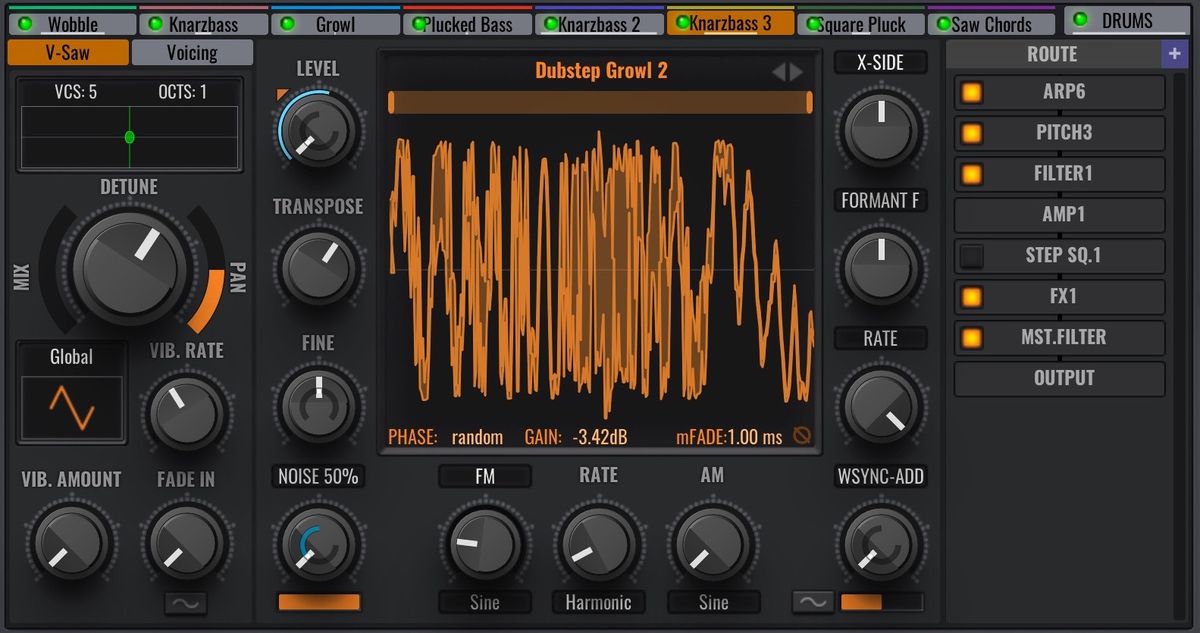
Task: Click the blue plus icon in the ROUTE header
Action: 1176,53
